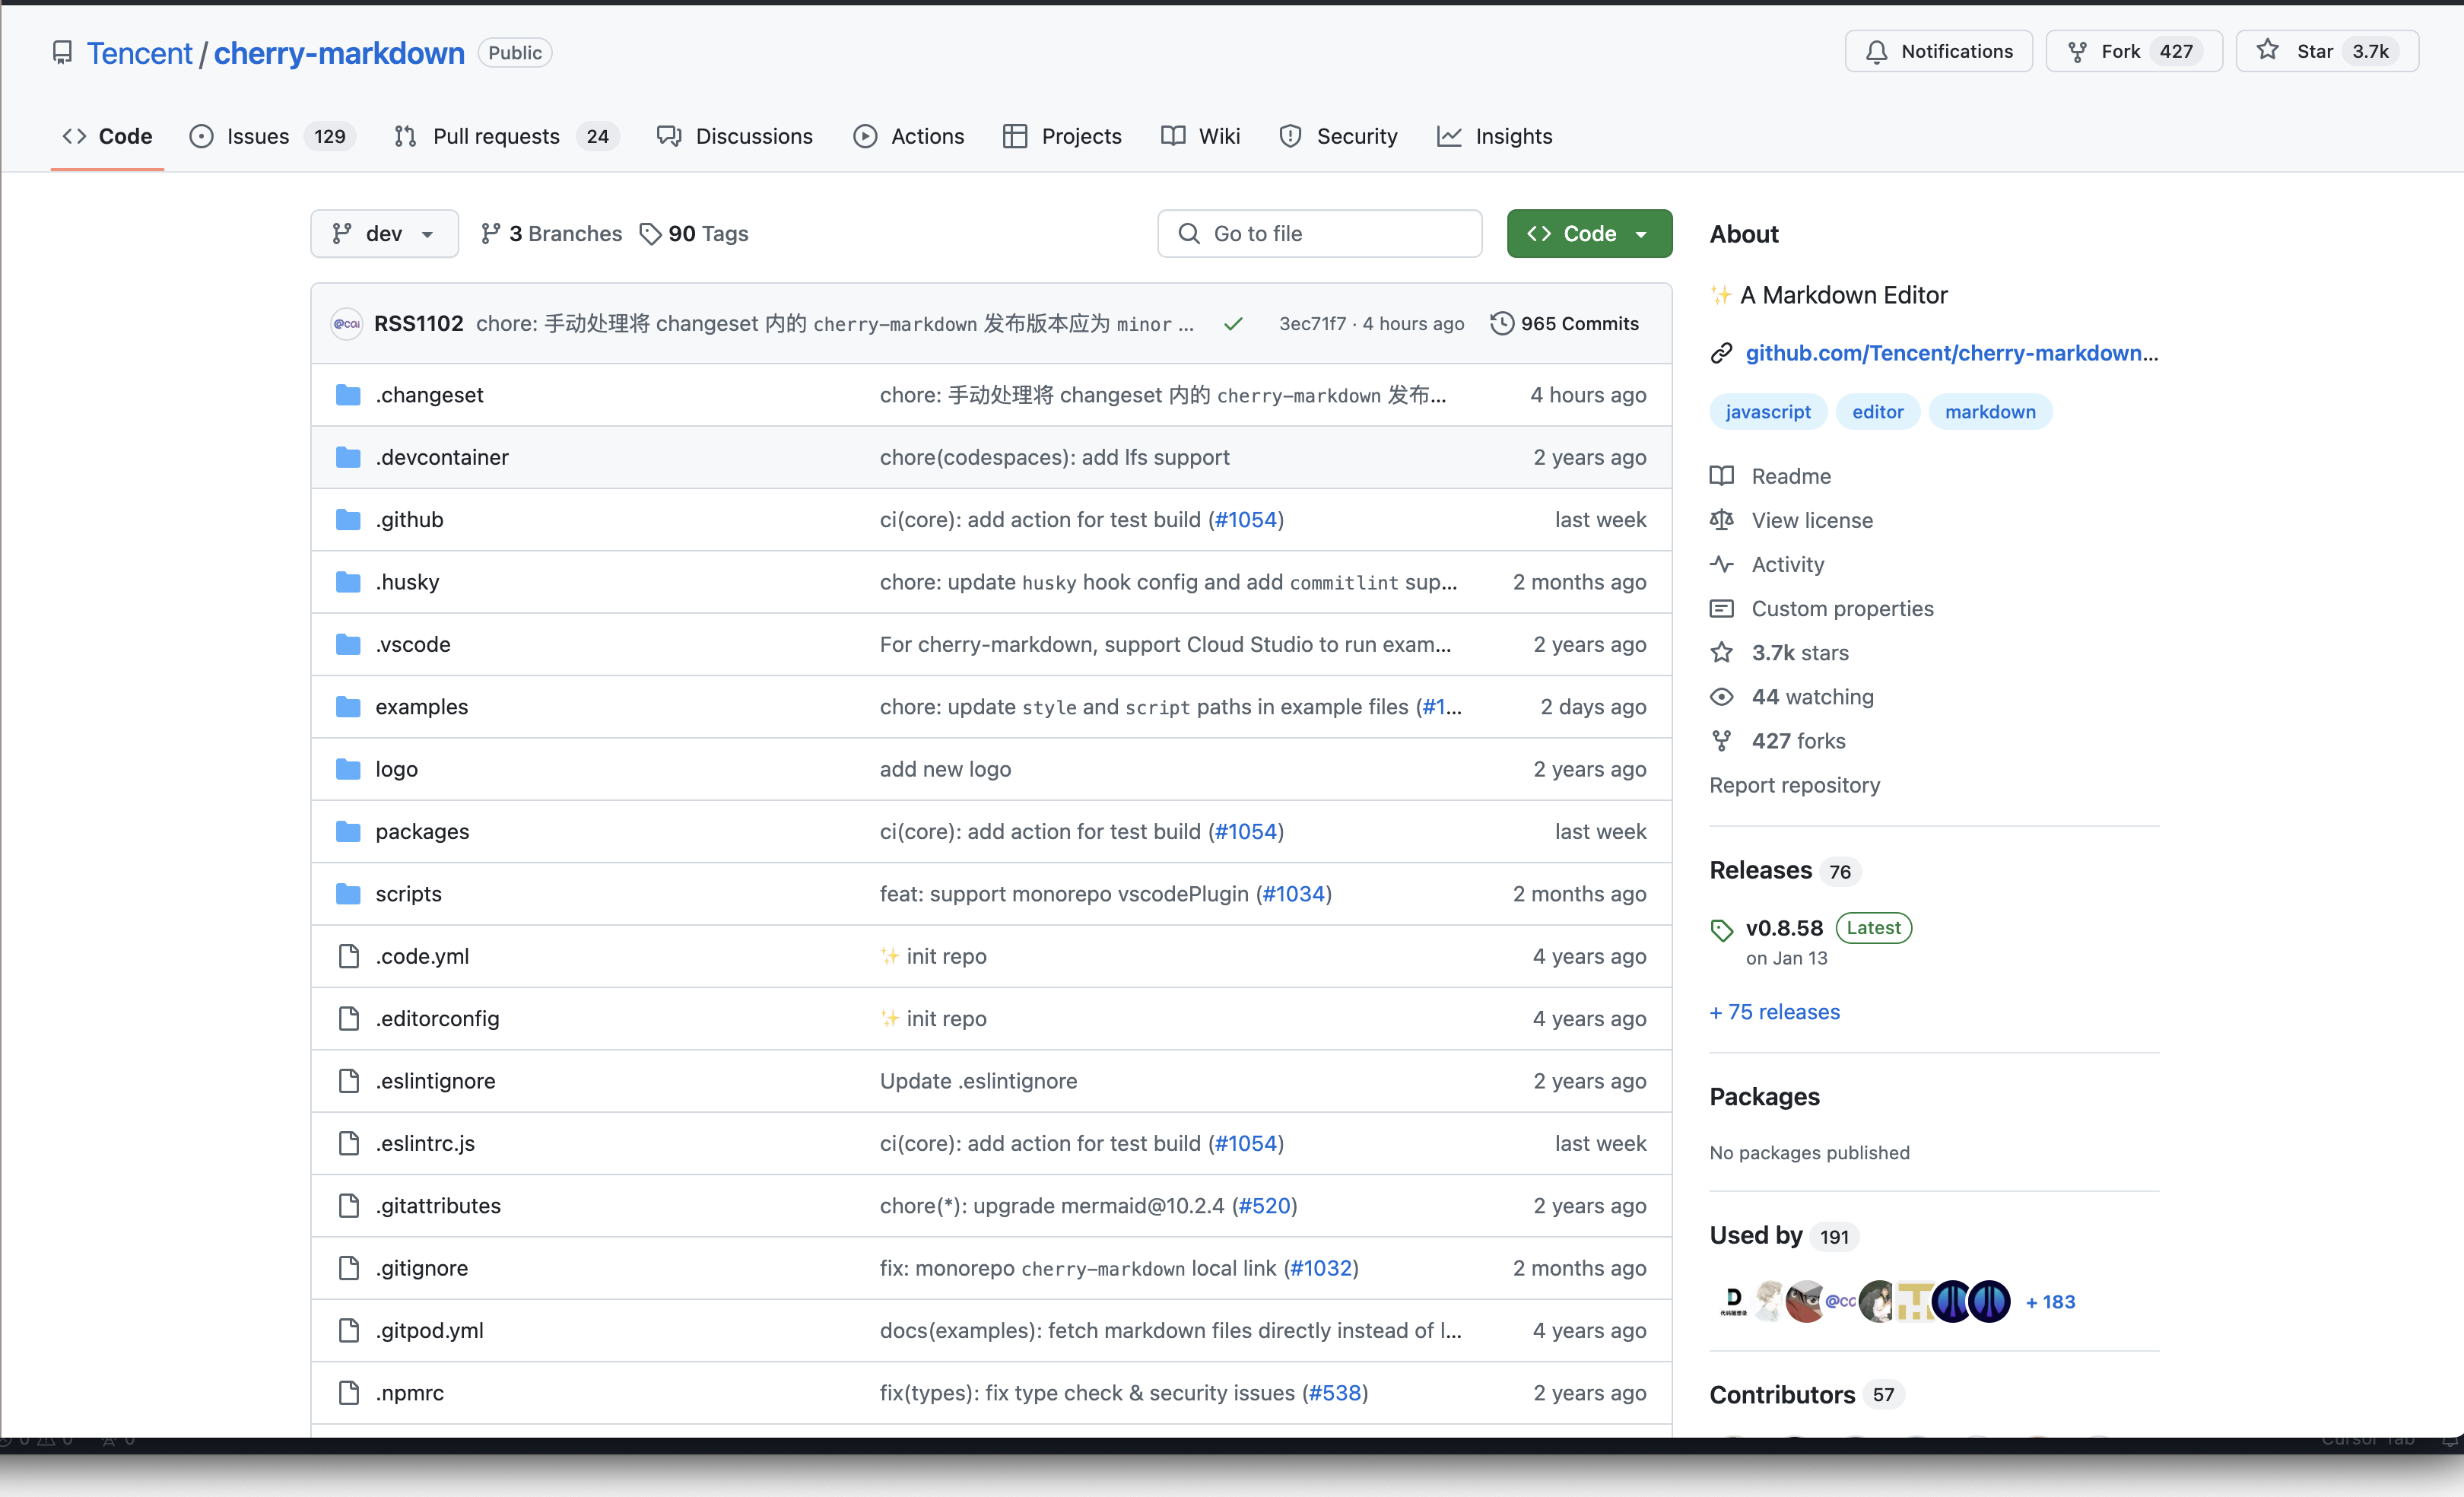Open pull request #1034 link in scripts row
This screenshot has width=2464, height=1497.
(1293, 894)
